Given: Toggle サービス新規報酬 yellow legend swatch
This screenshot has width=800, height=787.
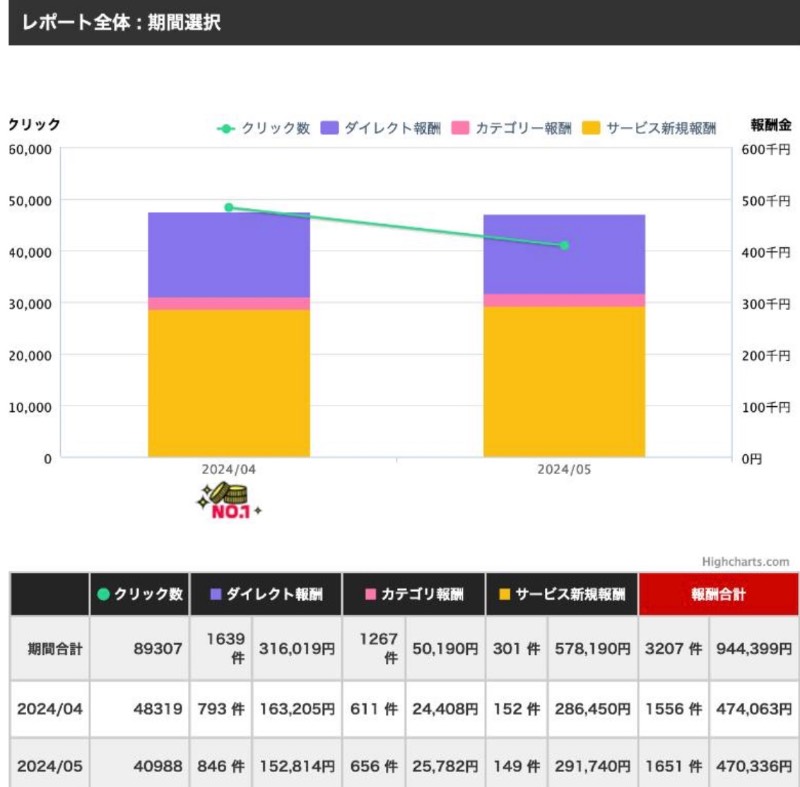Looking at the screenshot, I should coord(591,128).
